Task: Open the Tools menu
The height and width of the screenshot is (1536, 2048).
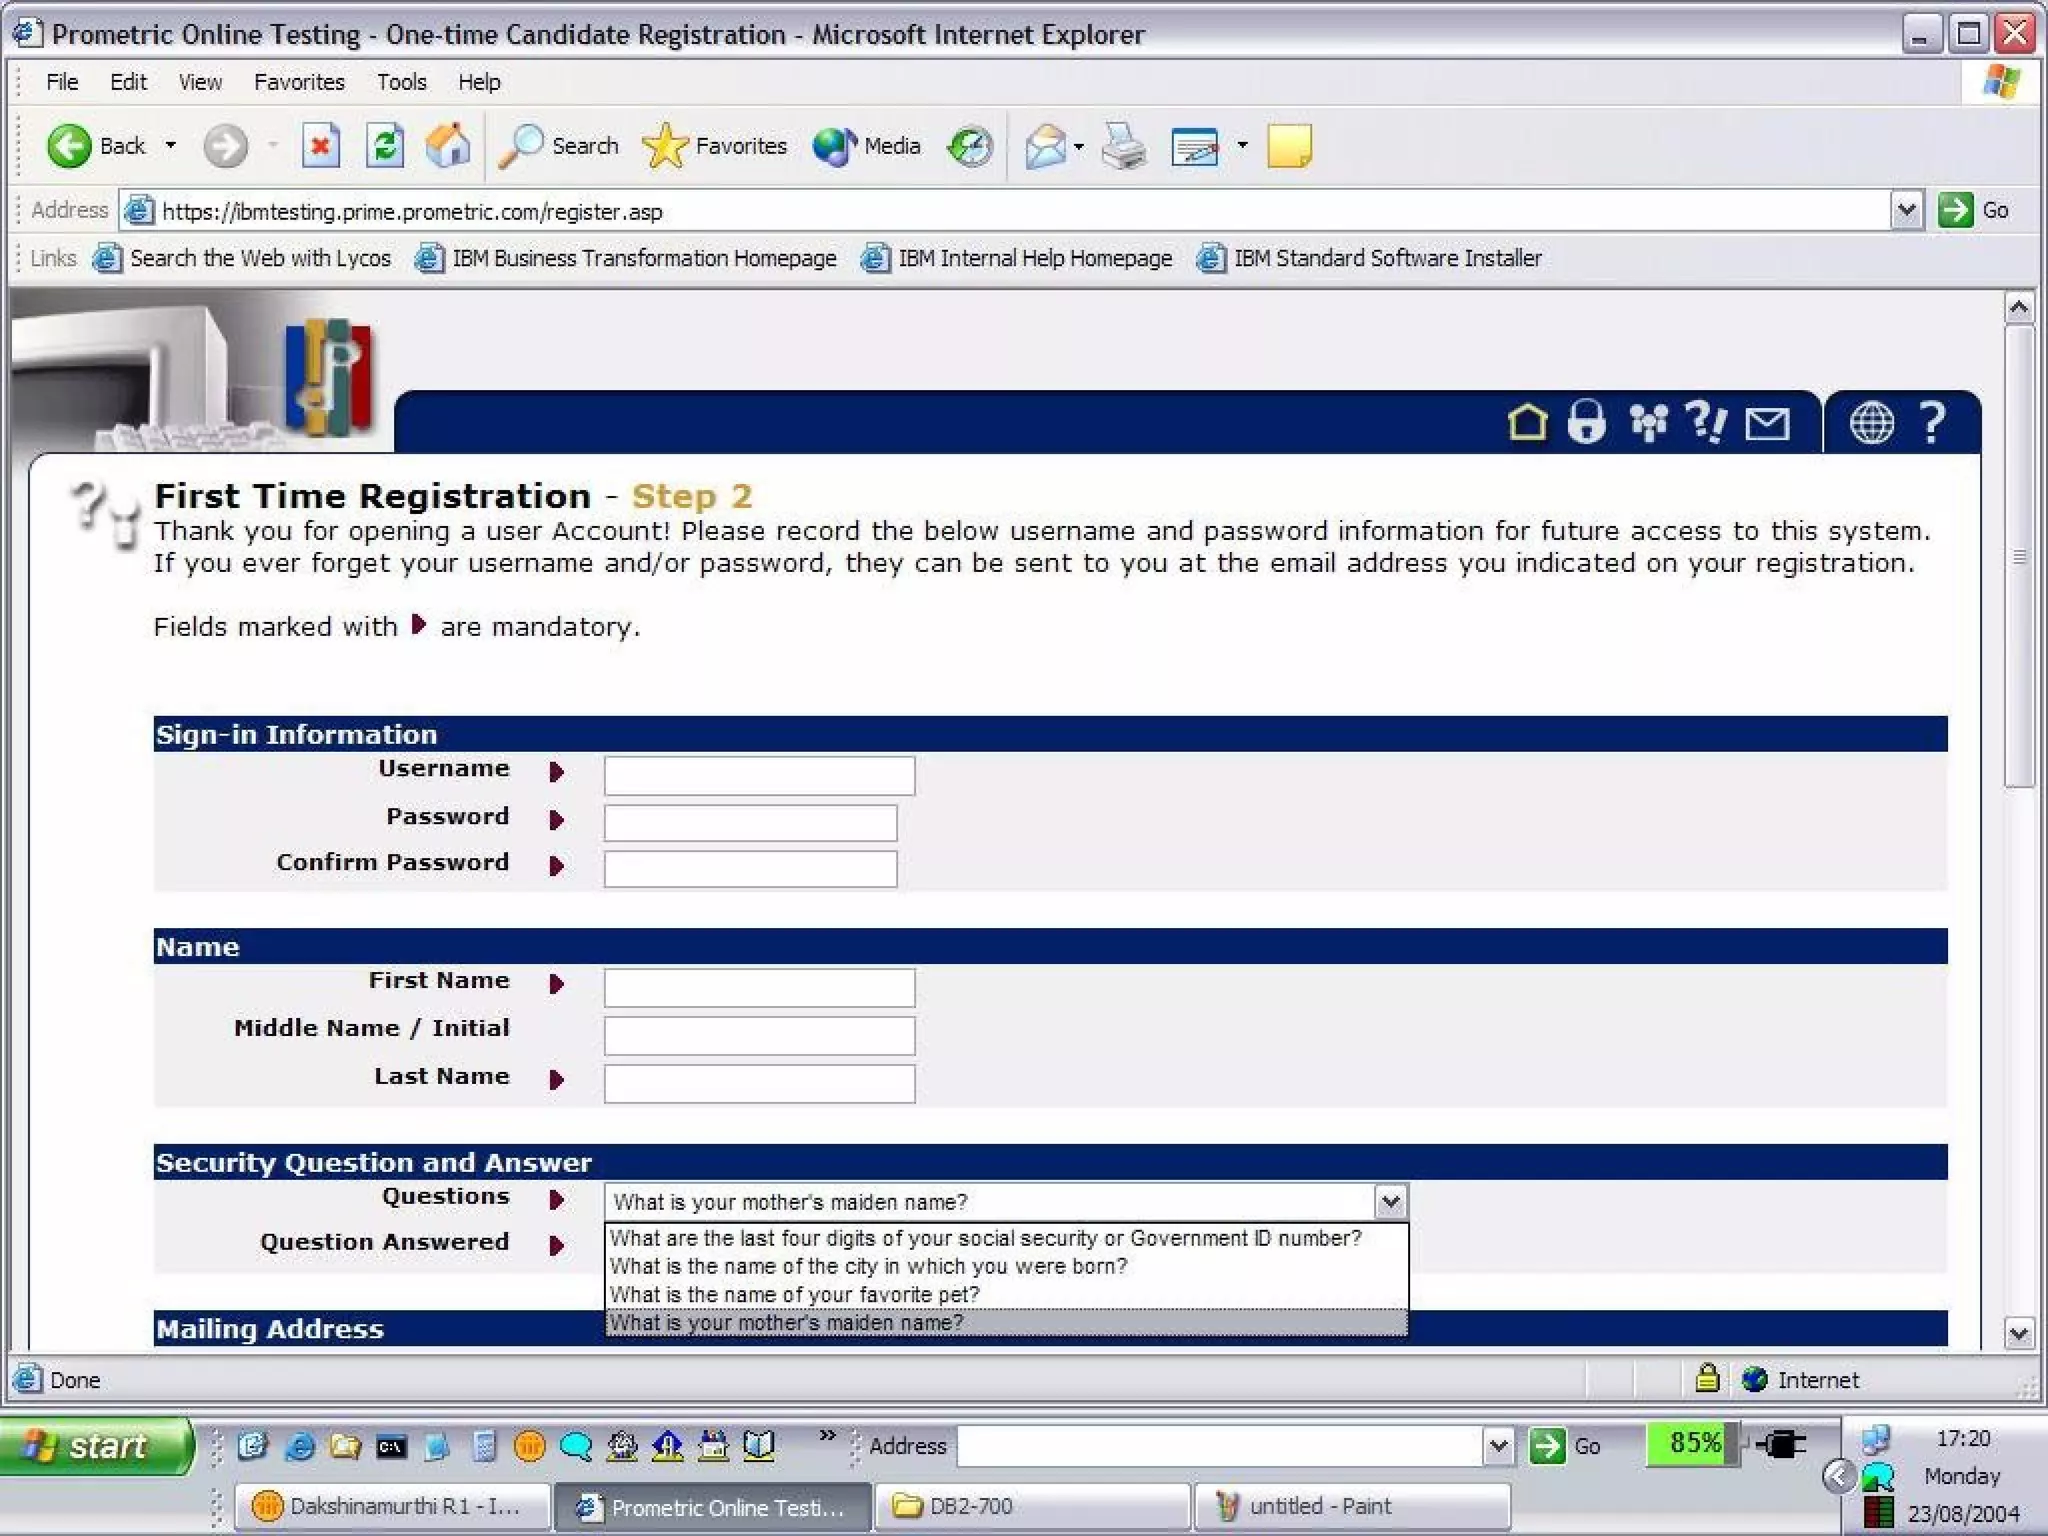Action: click(401, 82)
